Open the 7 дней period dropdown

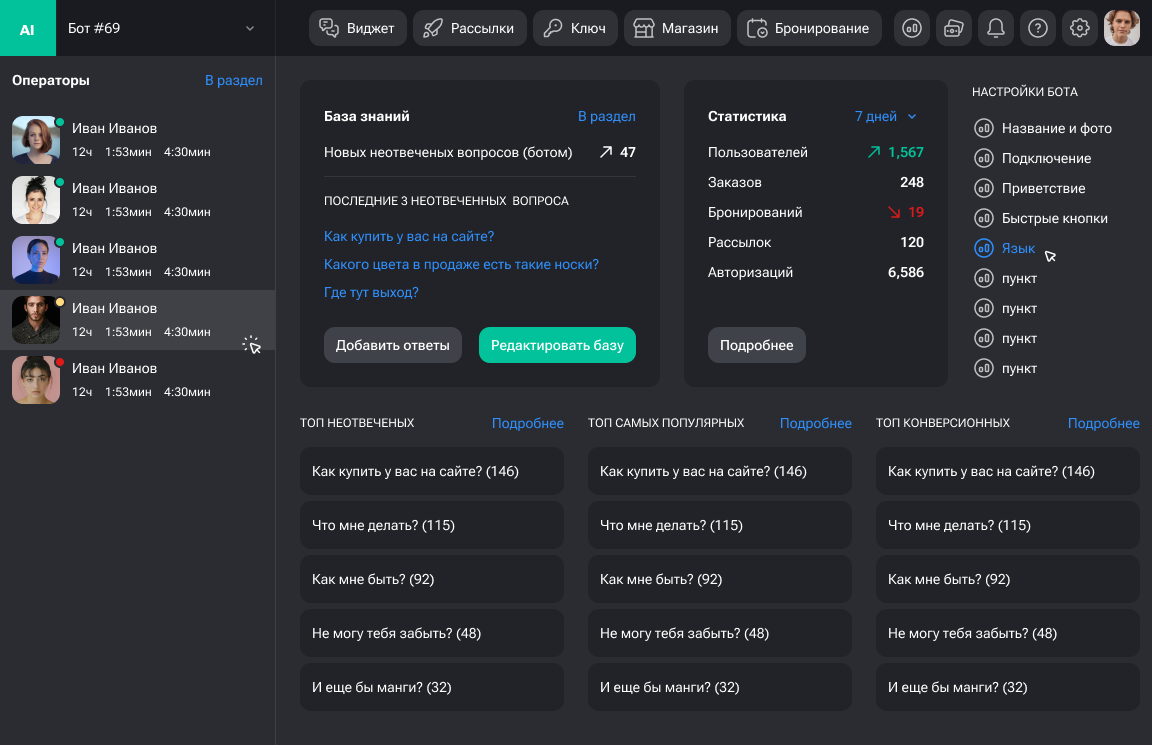[885, 116]
